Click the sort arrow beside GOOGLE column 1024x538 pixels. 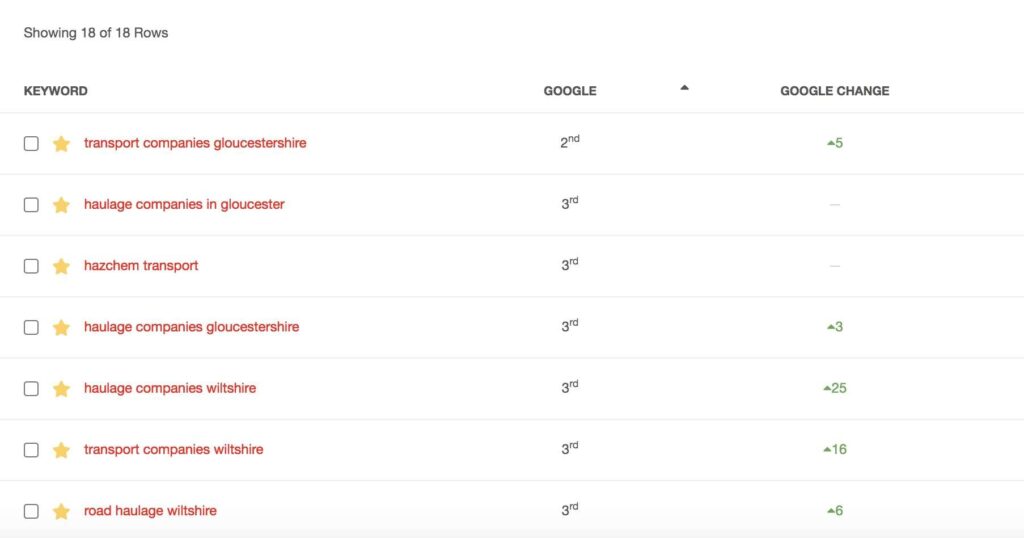(x=684, y=87)
